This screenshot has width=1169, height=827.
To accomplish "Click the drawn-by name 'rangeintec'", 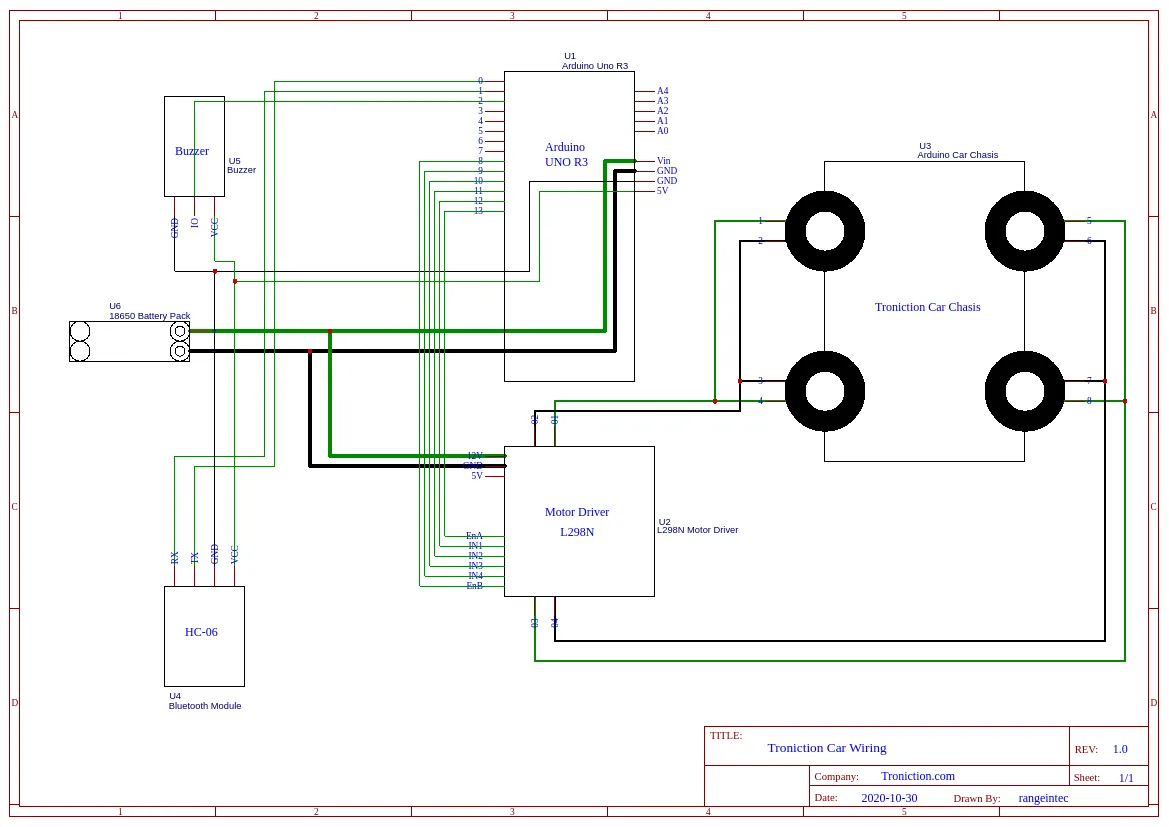I will click(1043, 798).
